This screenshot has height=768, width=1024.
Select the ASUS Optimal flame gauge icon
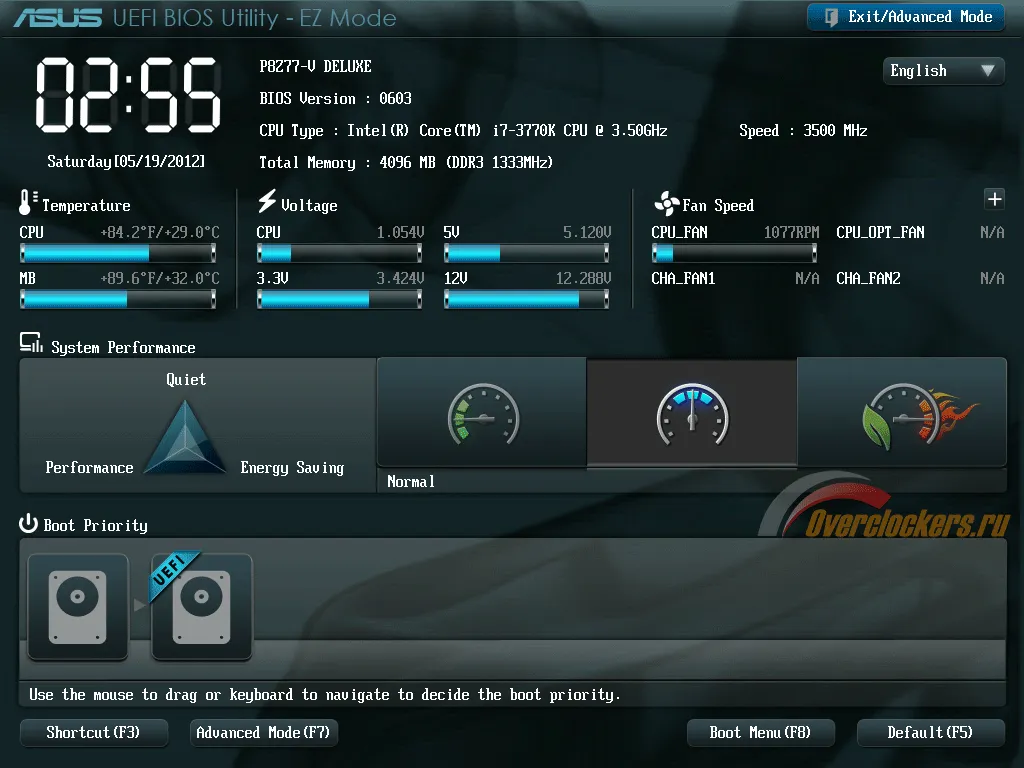click(920, 416)
